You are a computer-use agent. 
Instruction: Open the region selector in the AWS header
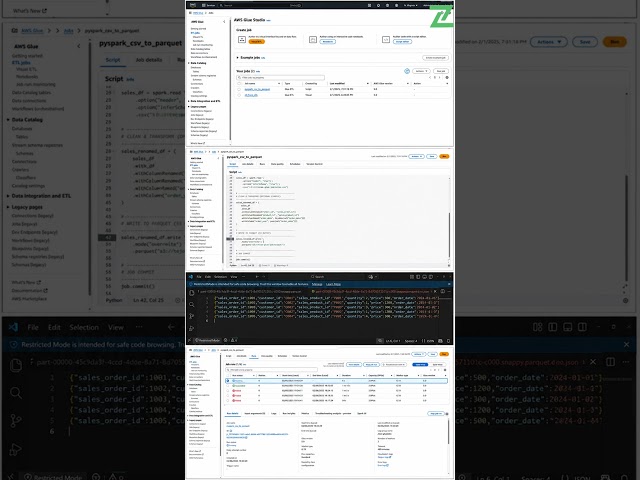410,5
